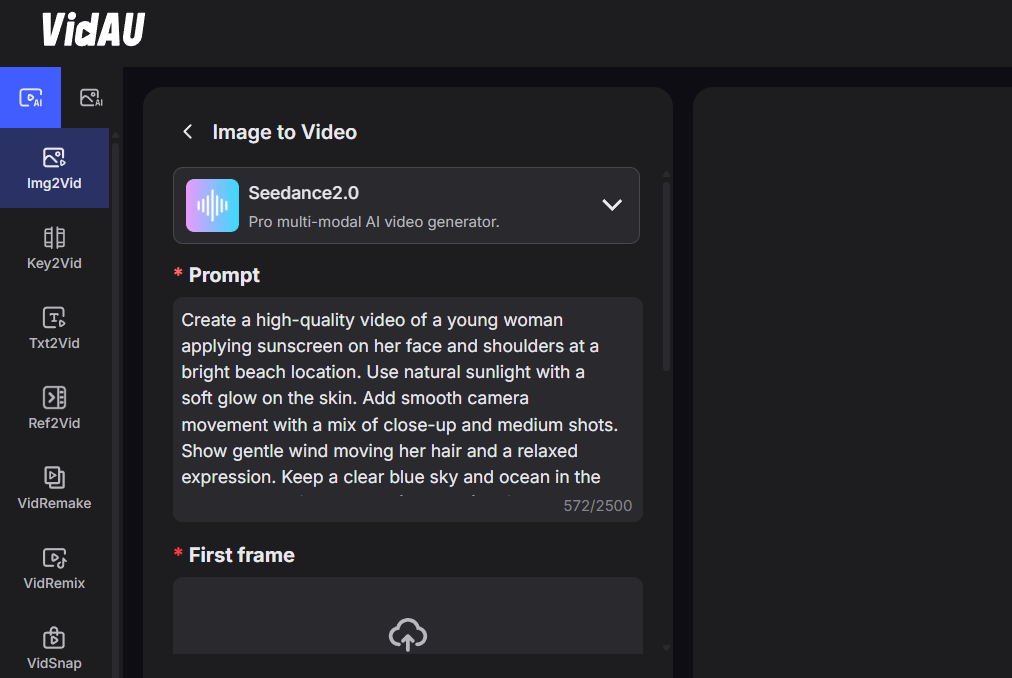Switch to the AI image tab

(x=91, y=98)
